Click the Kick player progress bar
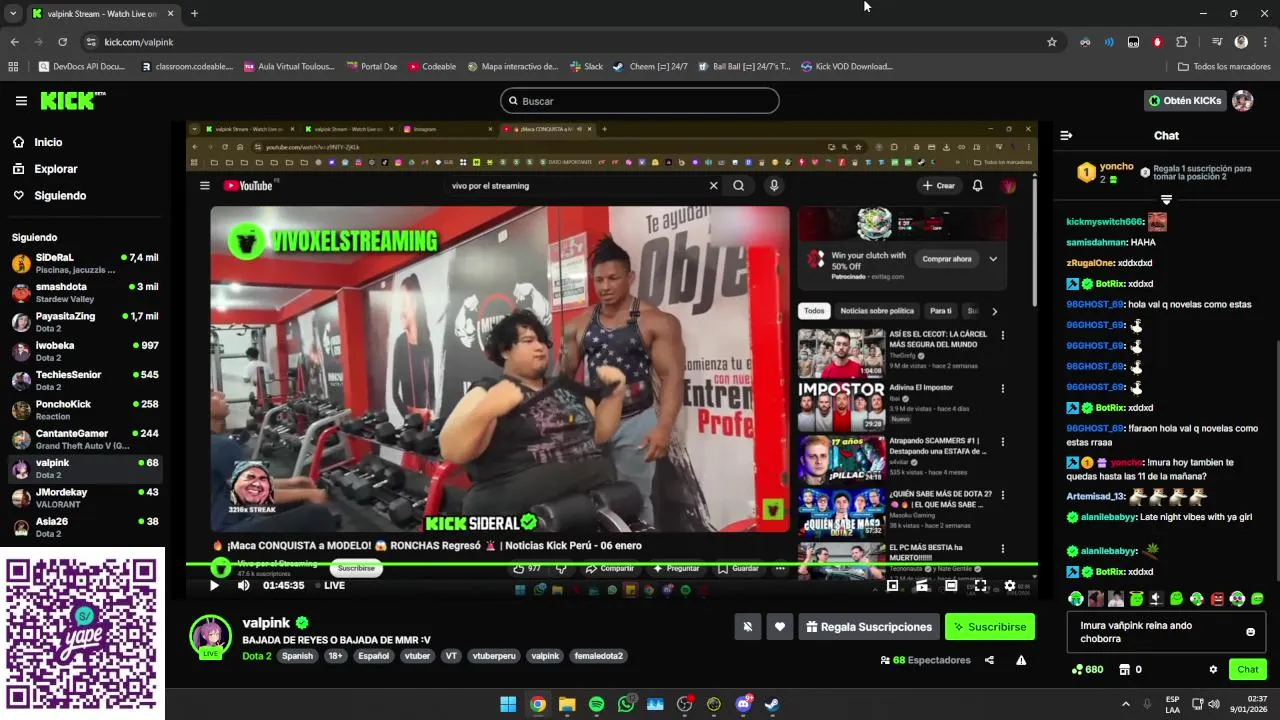1280x720 pixels. [611, 564]
